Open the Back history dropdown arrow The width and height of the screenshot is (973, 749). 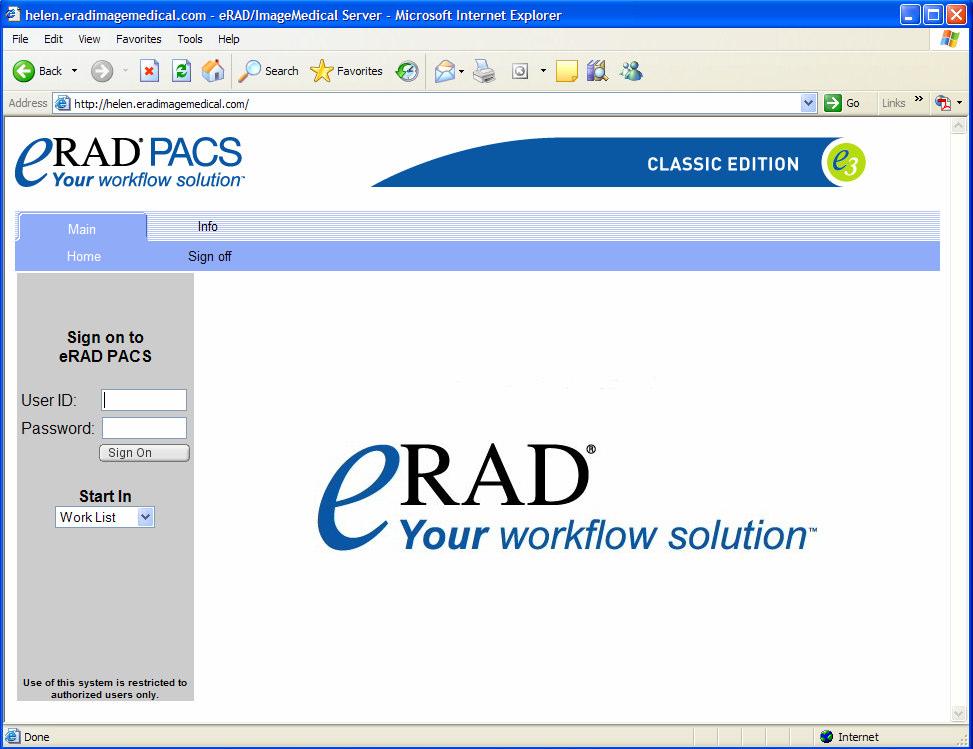74,71
